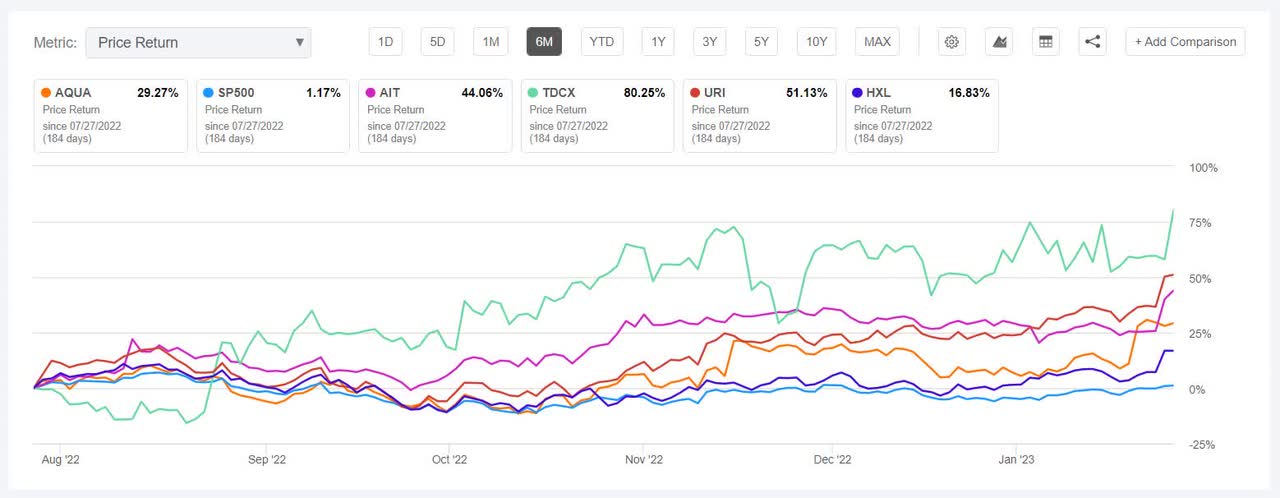
Task: Select the 10Y time range
Action: [x=817, y=41]
